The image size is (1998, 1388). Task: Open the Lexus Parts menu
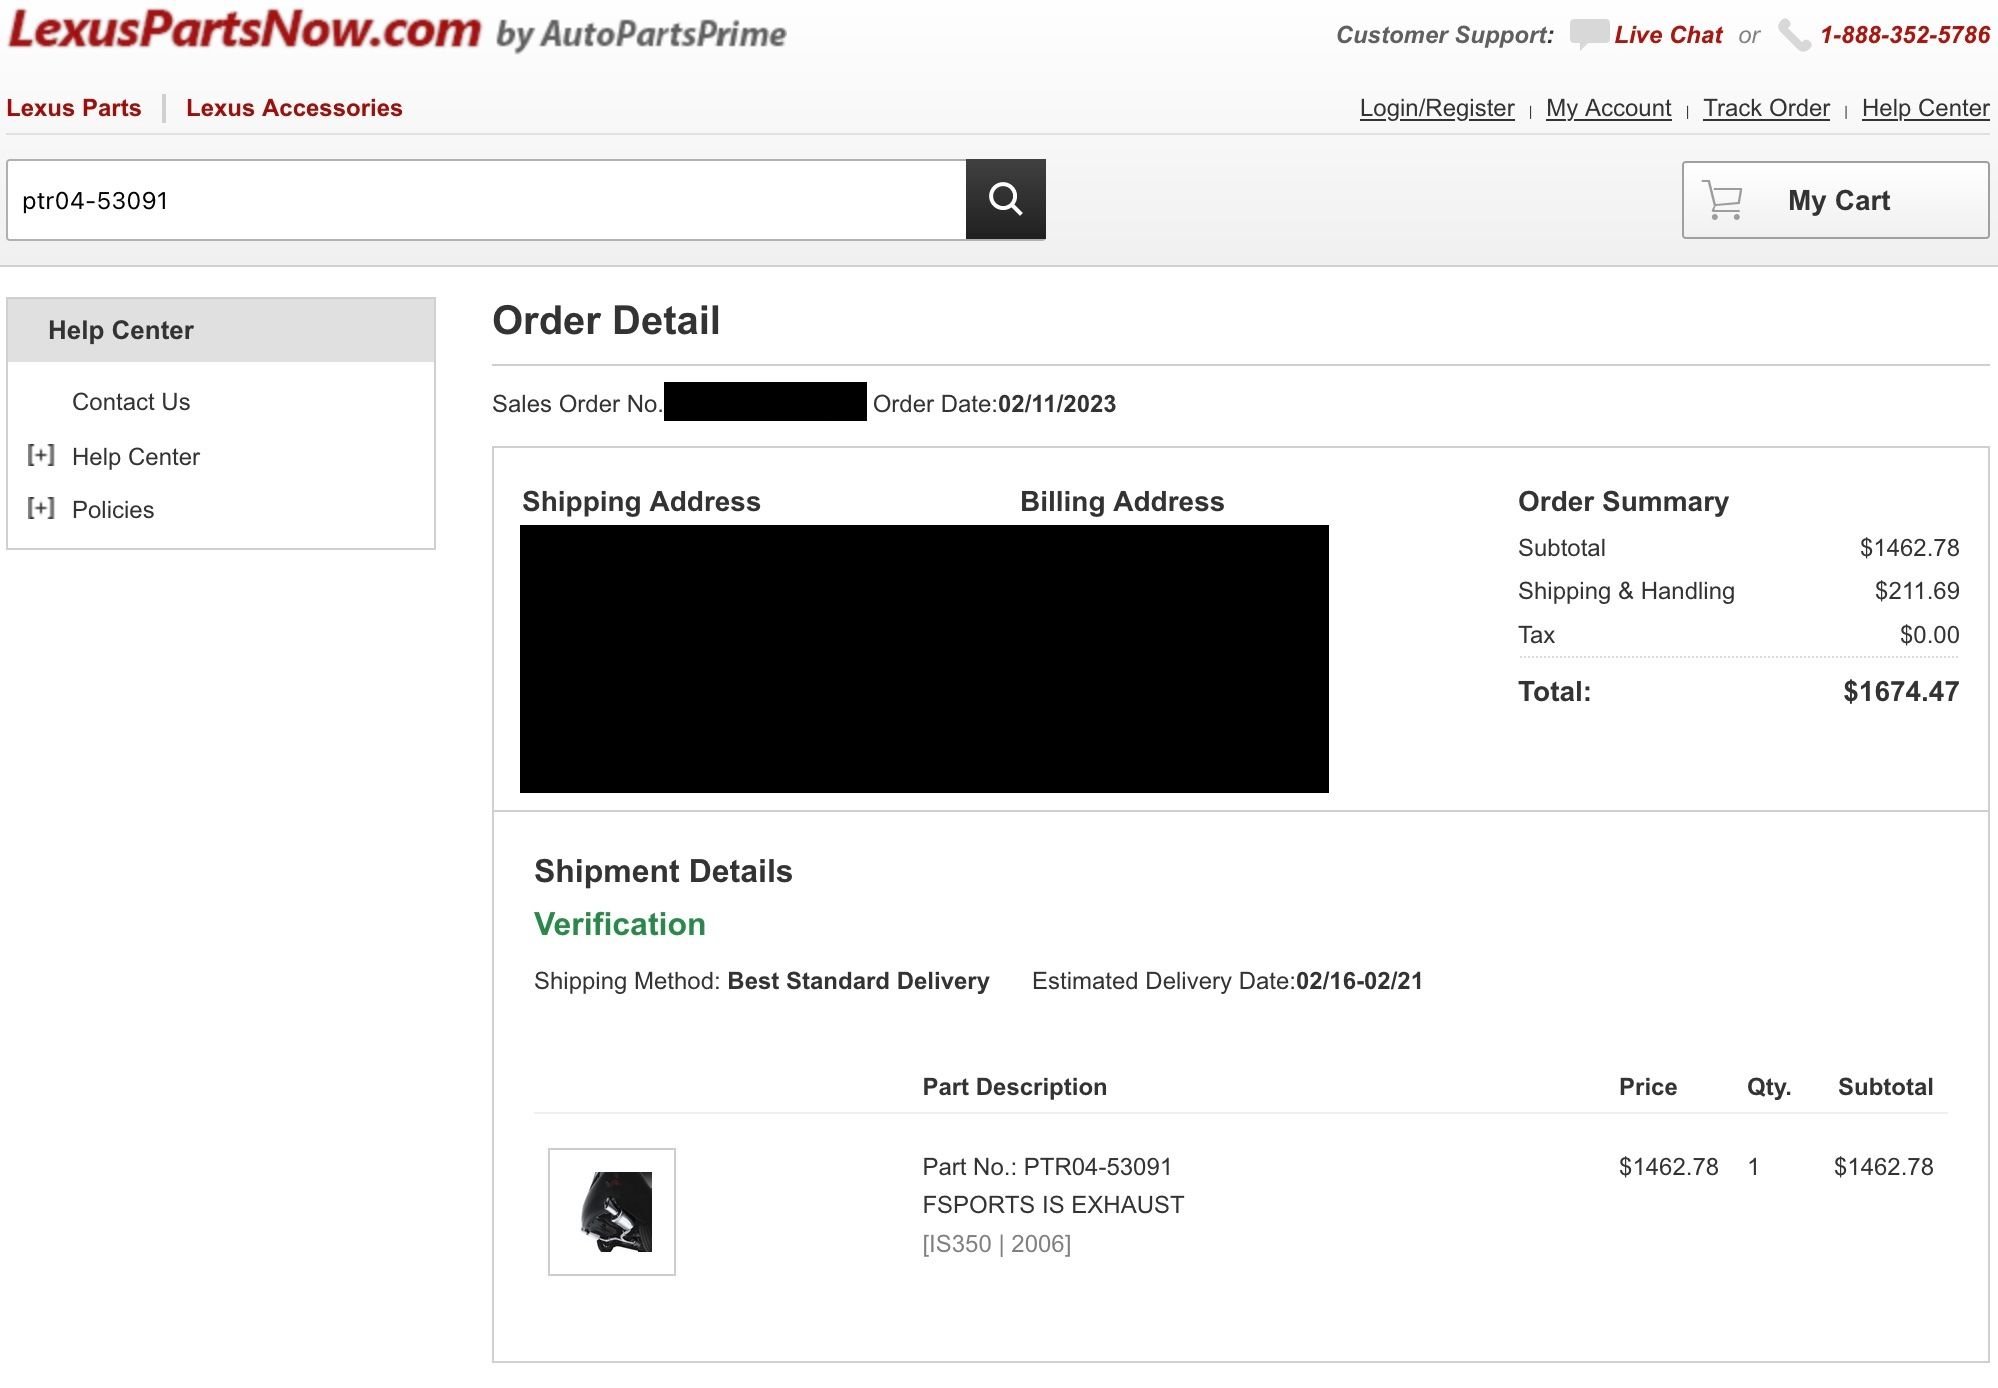[x=74, y=108]
